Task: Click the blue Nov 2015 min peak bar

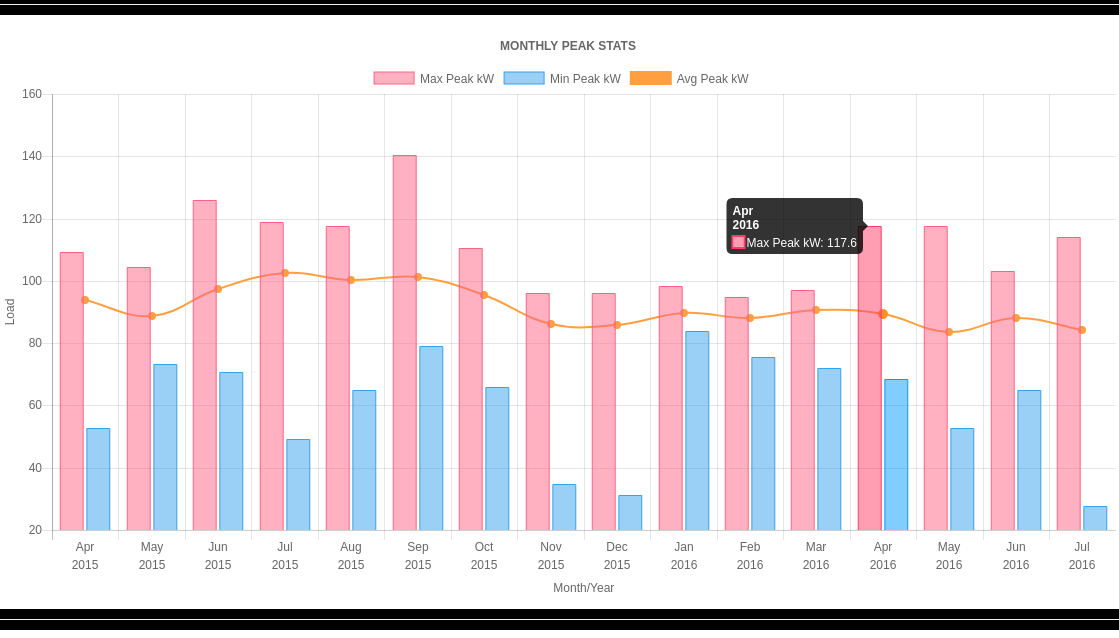Action: coord(564,507)
